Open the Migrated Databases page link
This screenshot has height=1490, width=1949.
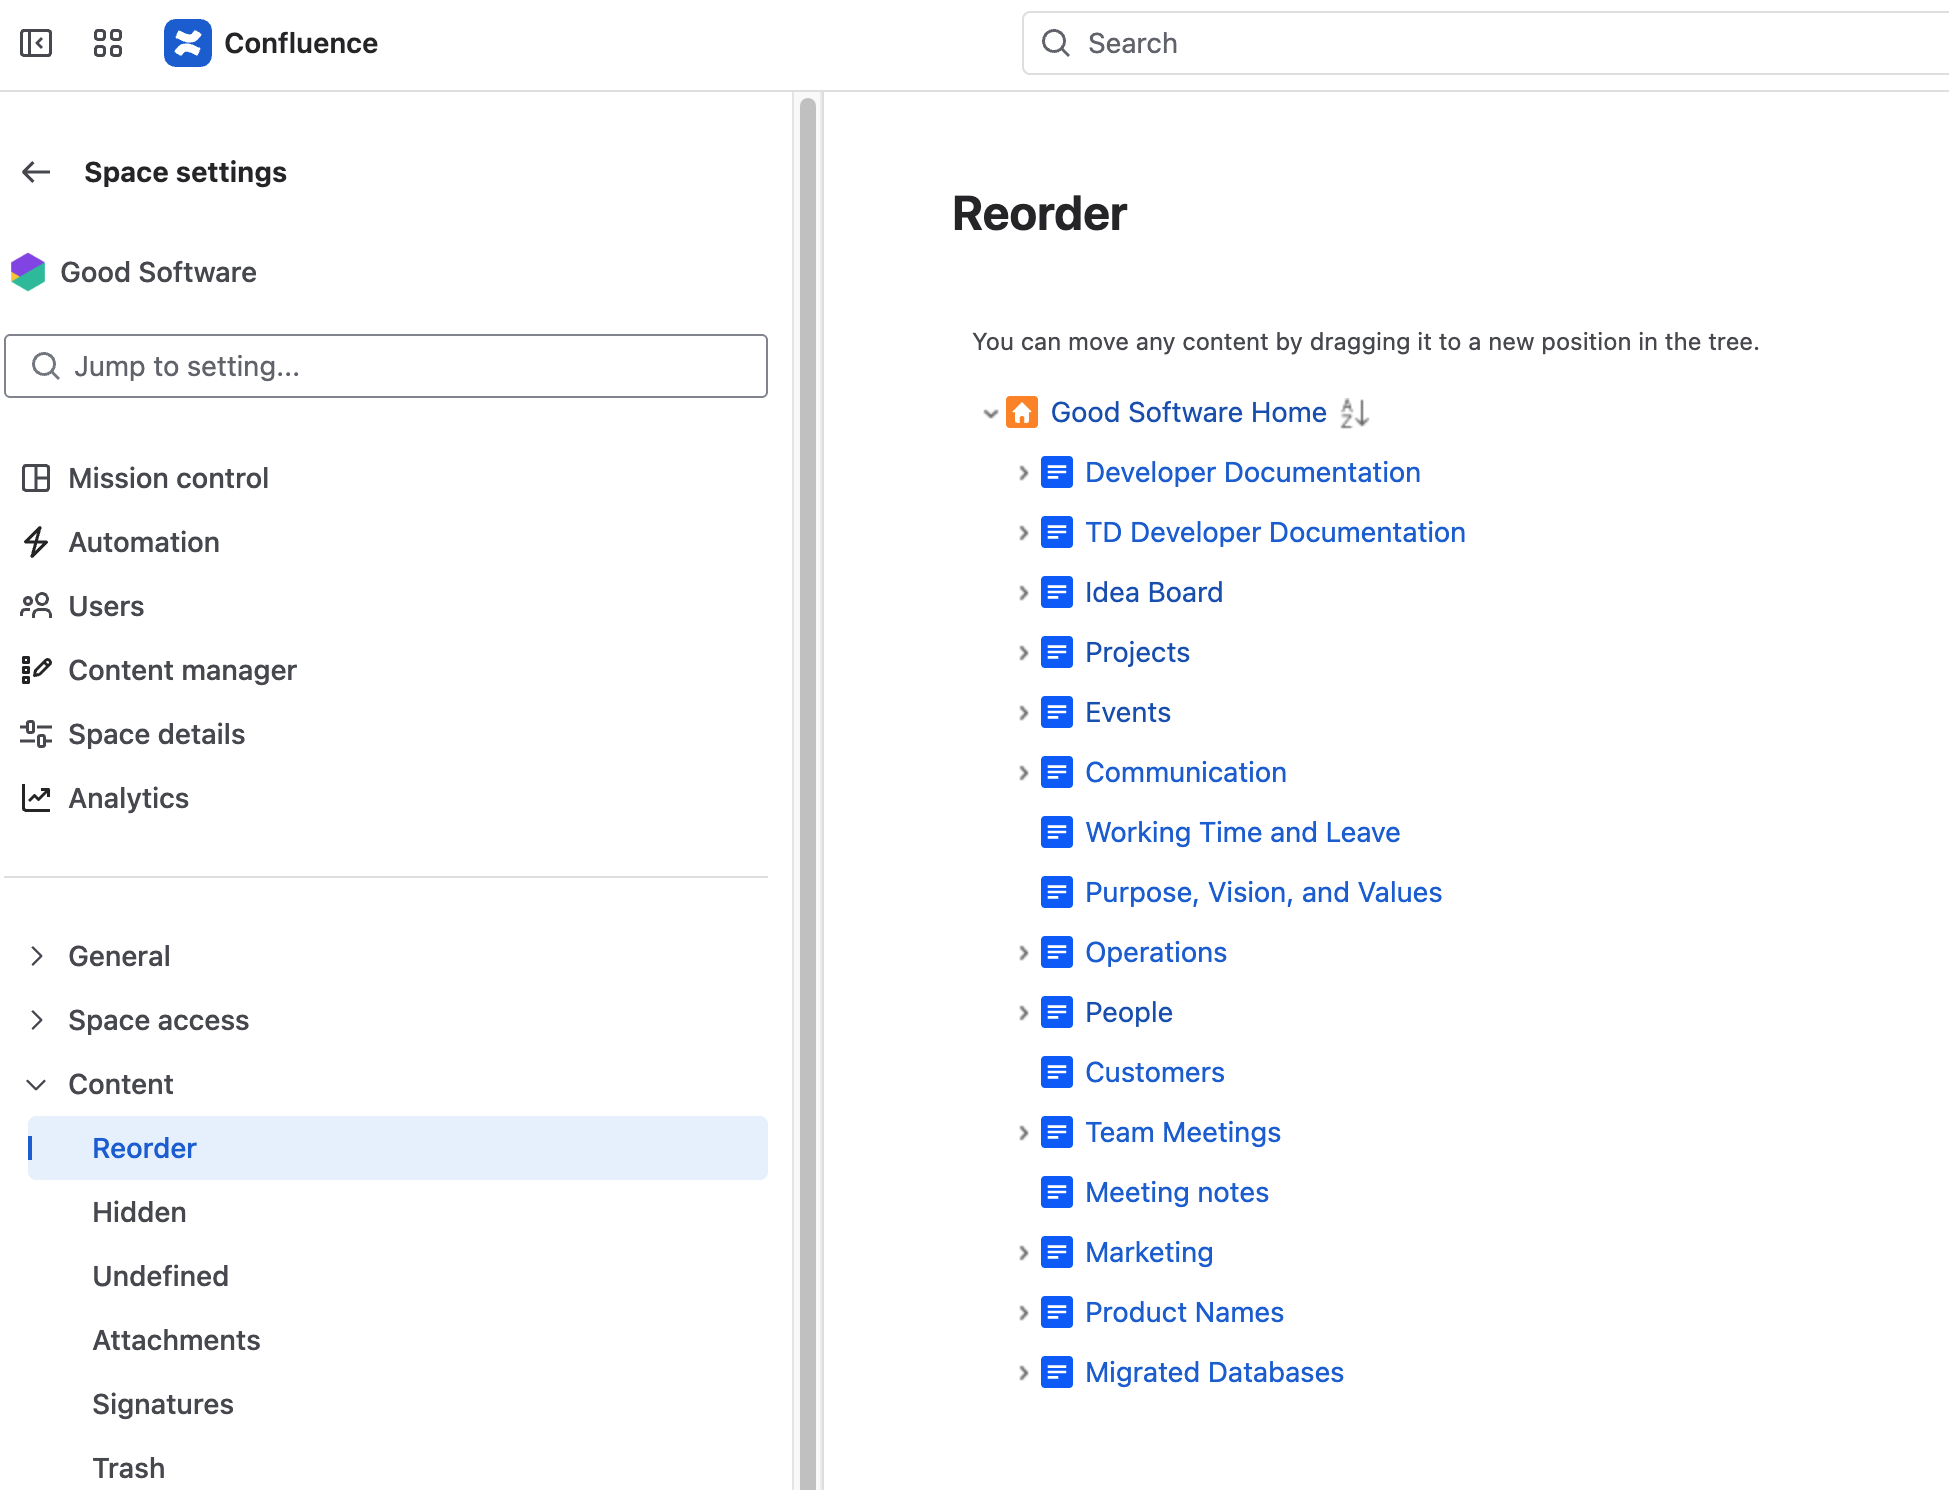click(x=1214, y=1372)
